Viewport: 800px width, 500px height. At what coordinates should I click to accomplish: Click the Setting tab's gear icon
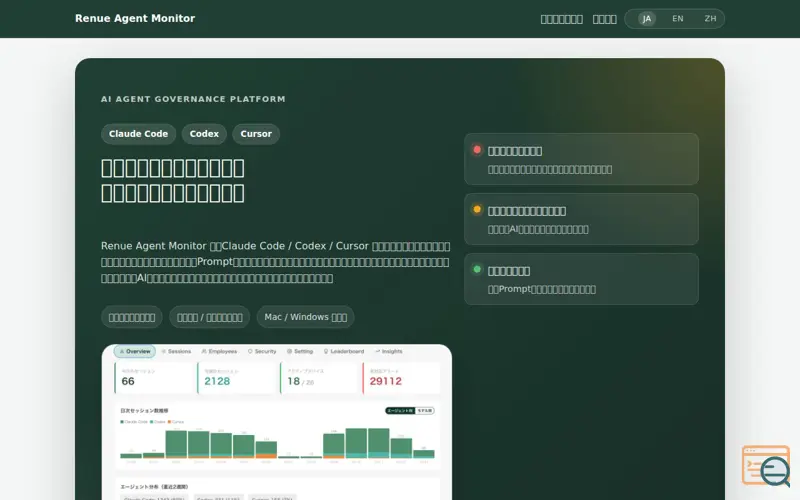point(289,352)
